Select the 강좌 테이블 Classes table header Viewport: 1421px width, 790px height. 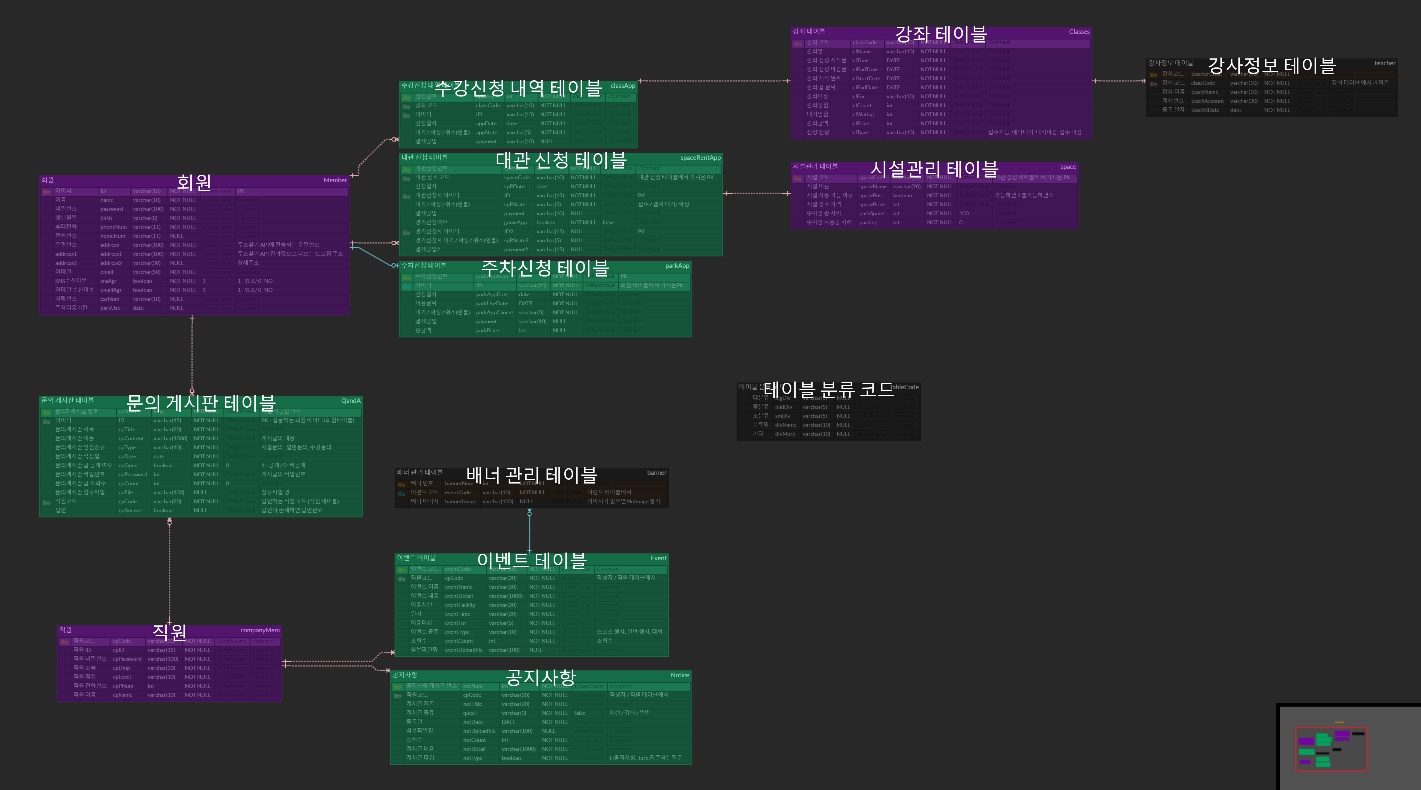tap(941, 33)
